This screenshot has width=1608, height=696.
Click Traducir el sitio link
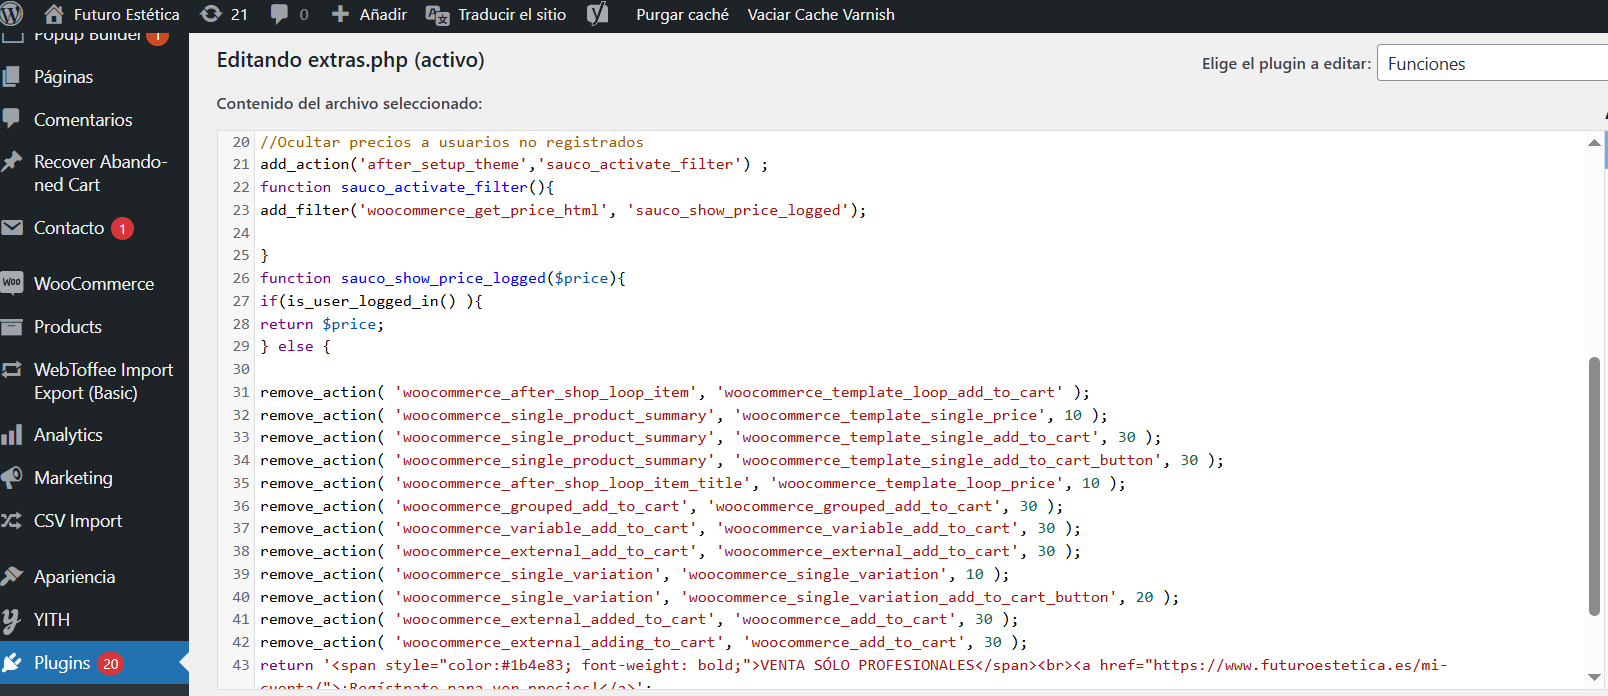512,14
